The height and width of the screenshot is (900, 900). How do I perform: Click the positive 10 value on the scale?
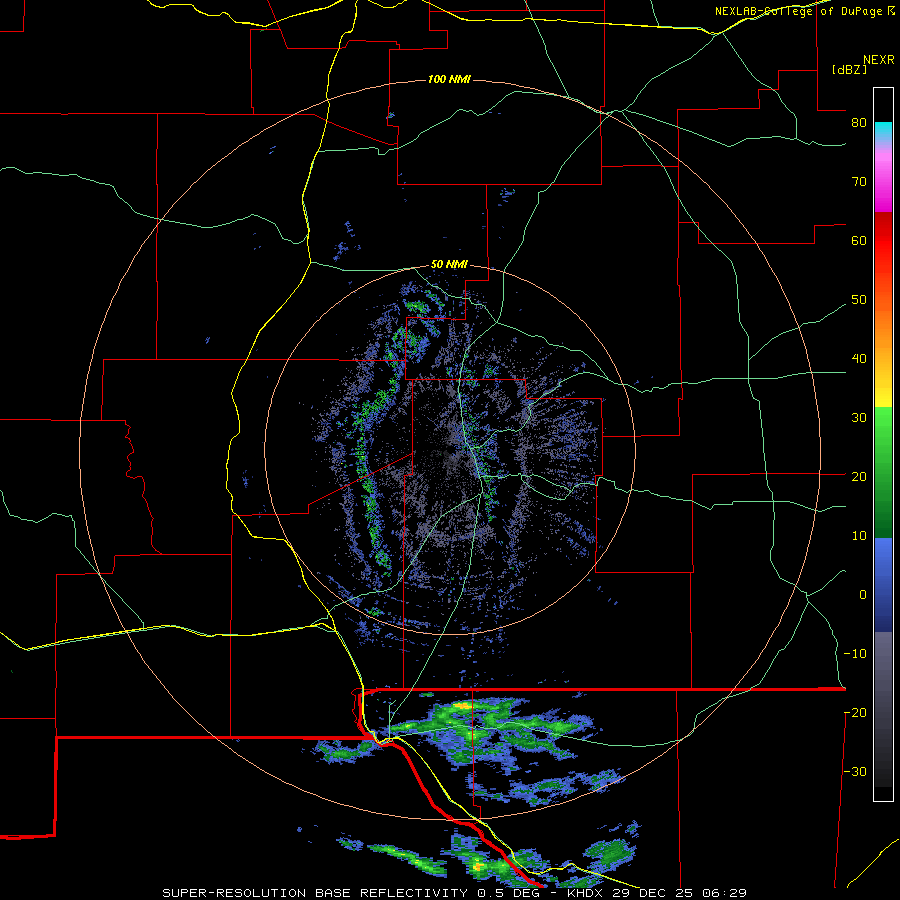tap(859, 536)
